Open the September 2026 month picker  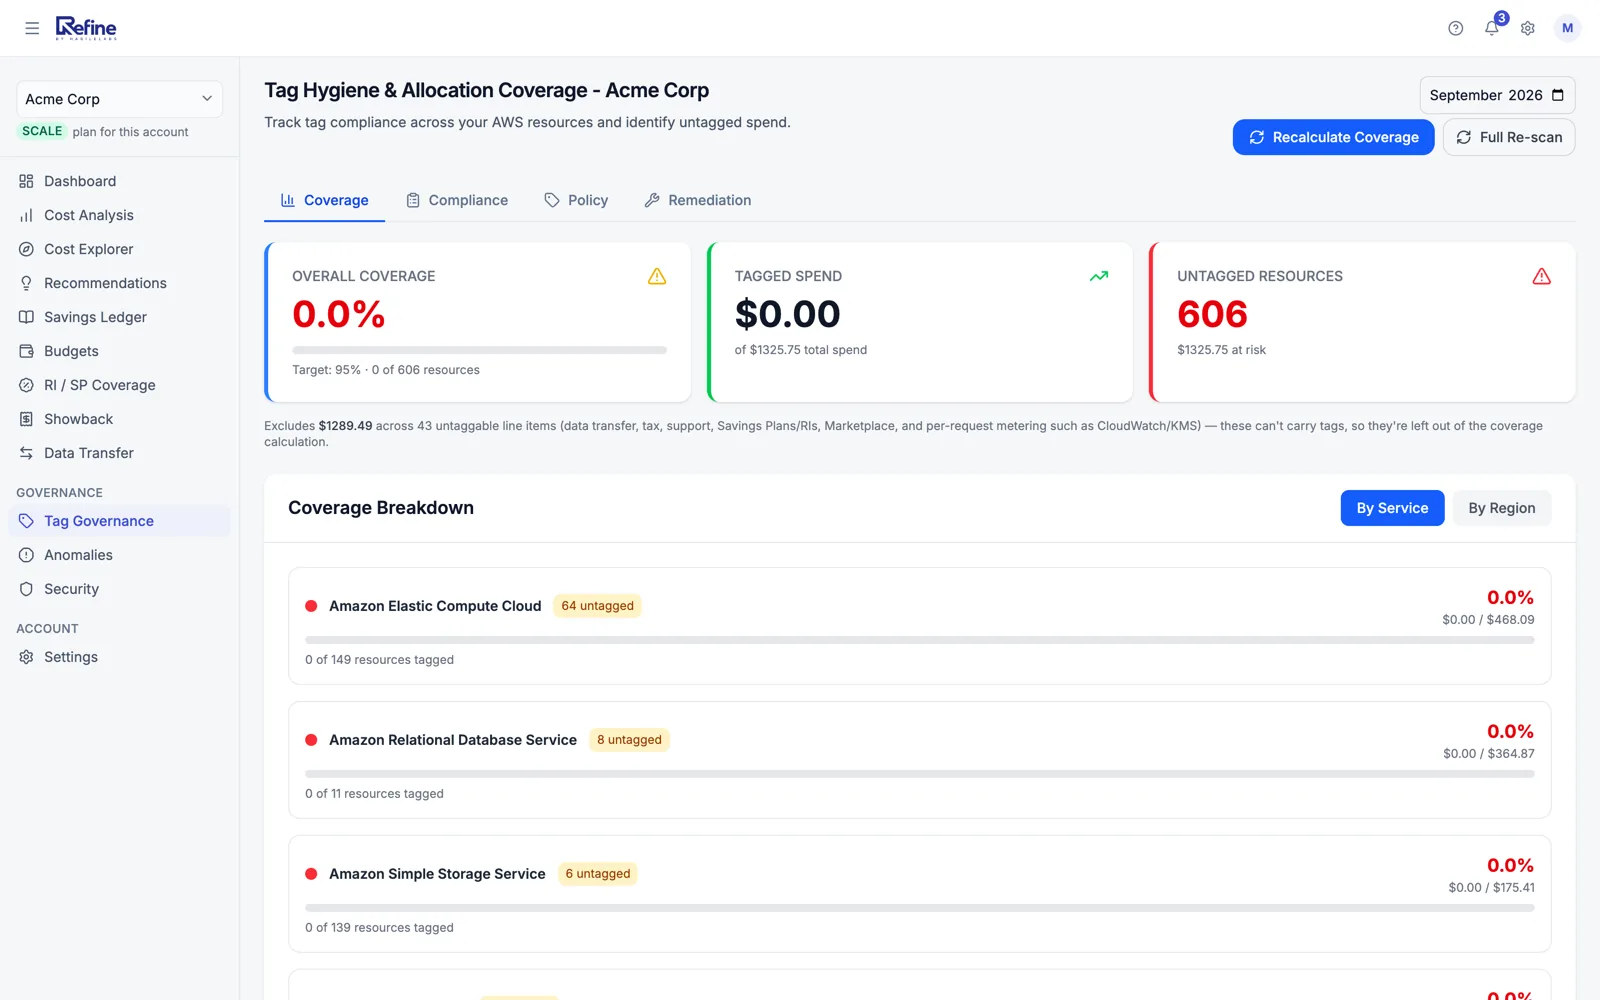tap(1497, 95)
